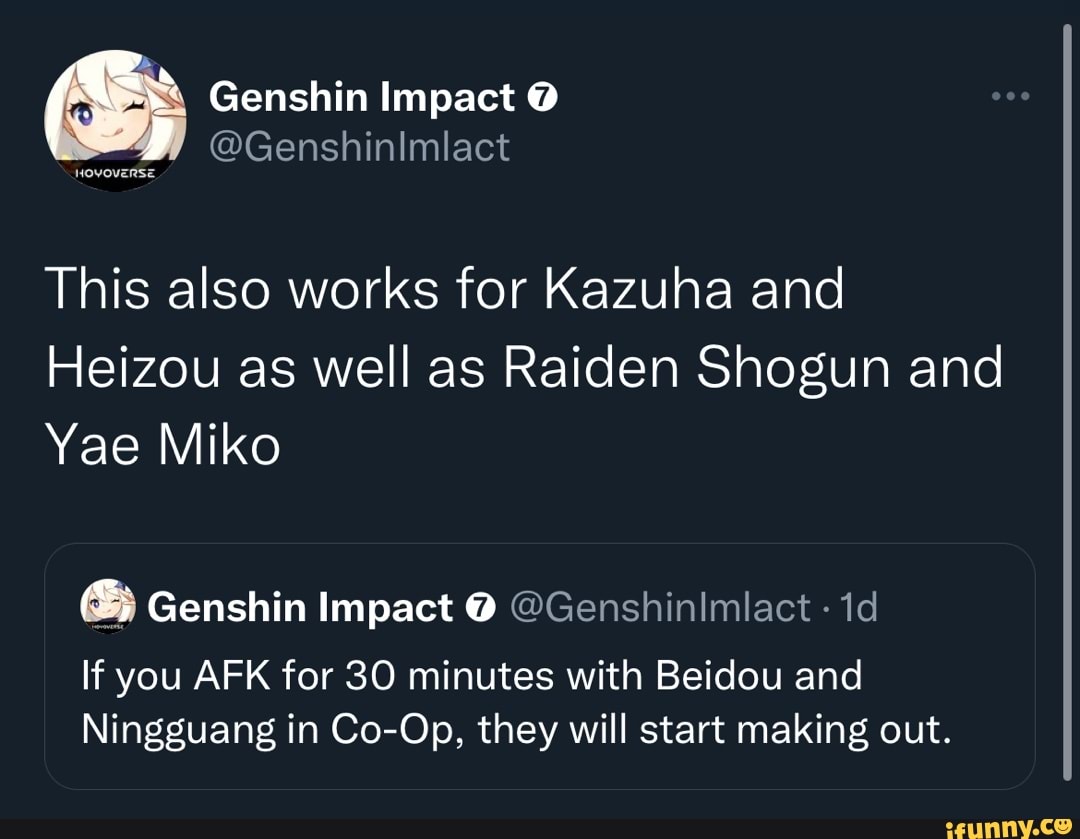Image resolution: width=1080 pixels, height=839 pixels.
Task: Open the three-dot more options menu
Action: tap(1012, 96)
